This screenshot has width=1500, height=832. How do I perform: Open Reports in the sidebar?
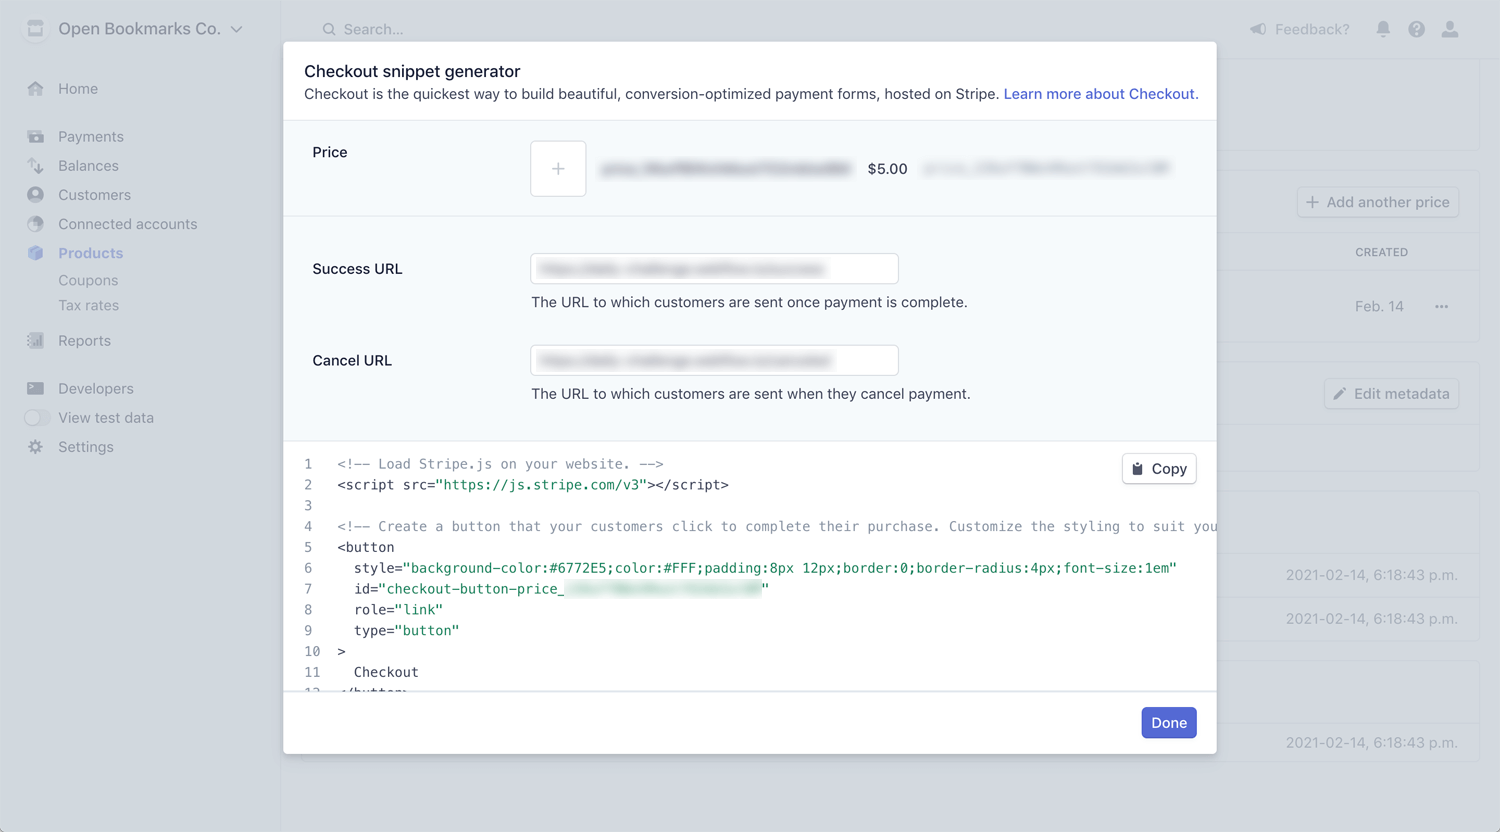click(84, 341)
